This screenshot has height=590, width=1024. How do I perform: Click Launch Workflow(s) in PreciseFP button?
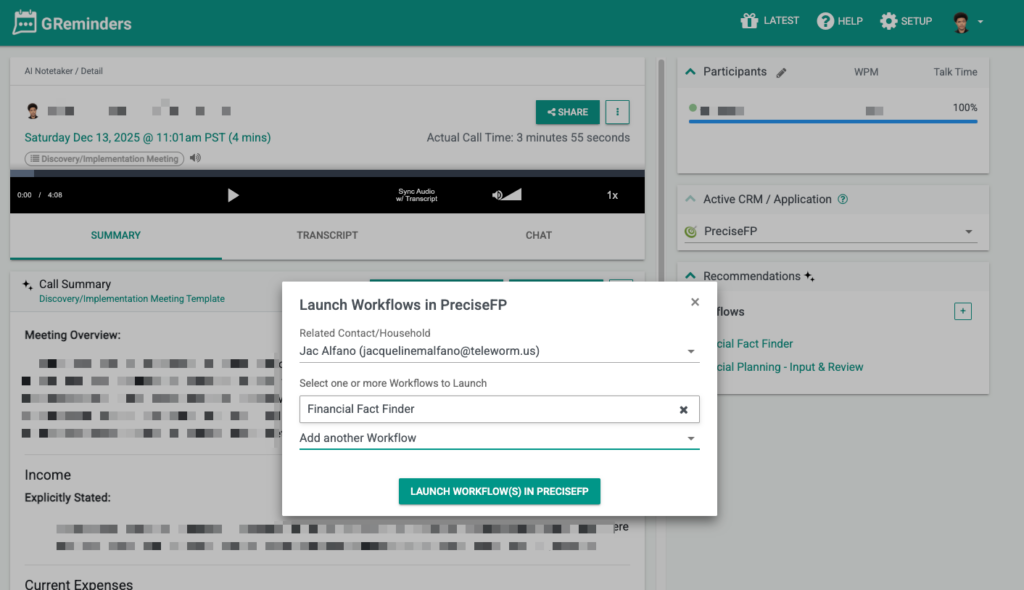(x=499, y=491)
